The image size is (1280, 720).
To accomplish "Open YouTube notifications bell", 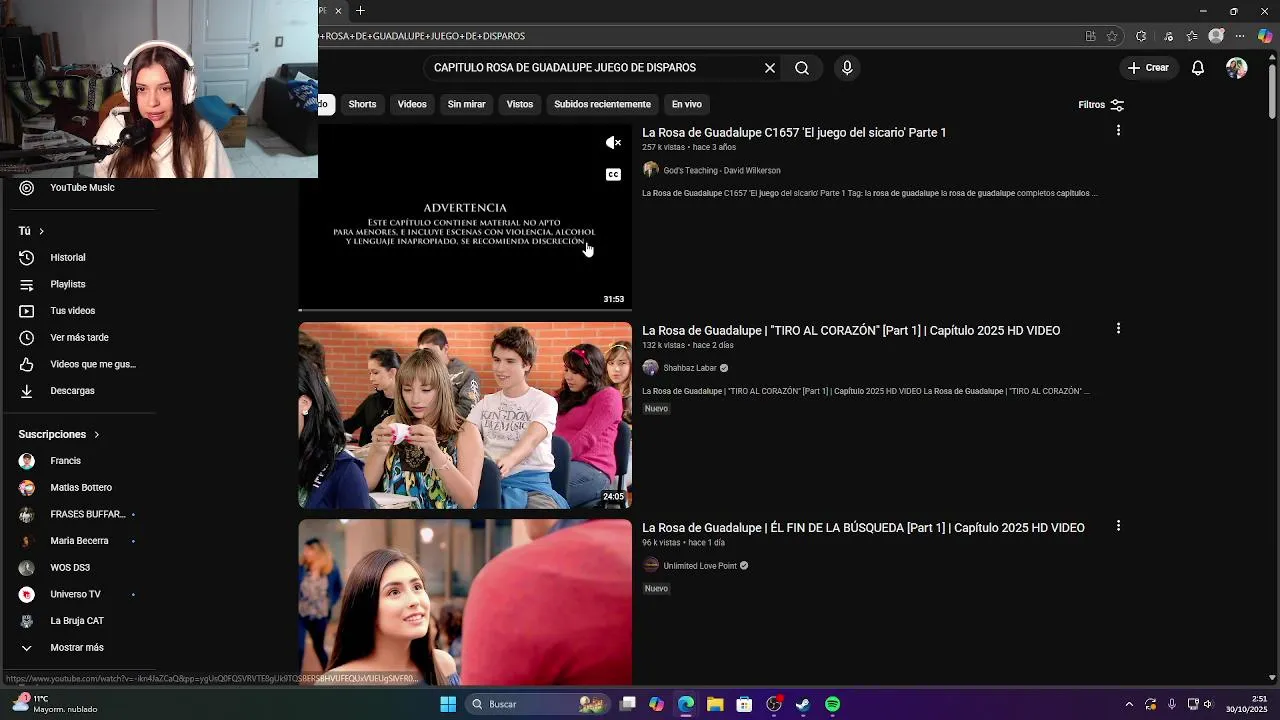I will [1197, 68].
